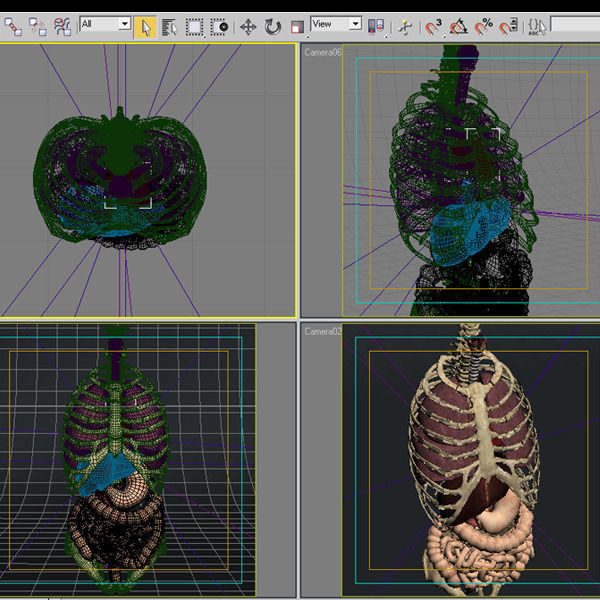Open the View reference coordinate system dropdown
Screen dimensions: 600x600
(x=336, y=24)
